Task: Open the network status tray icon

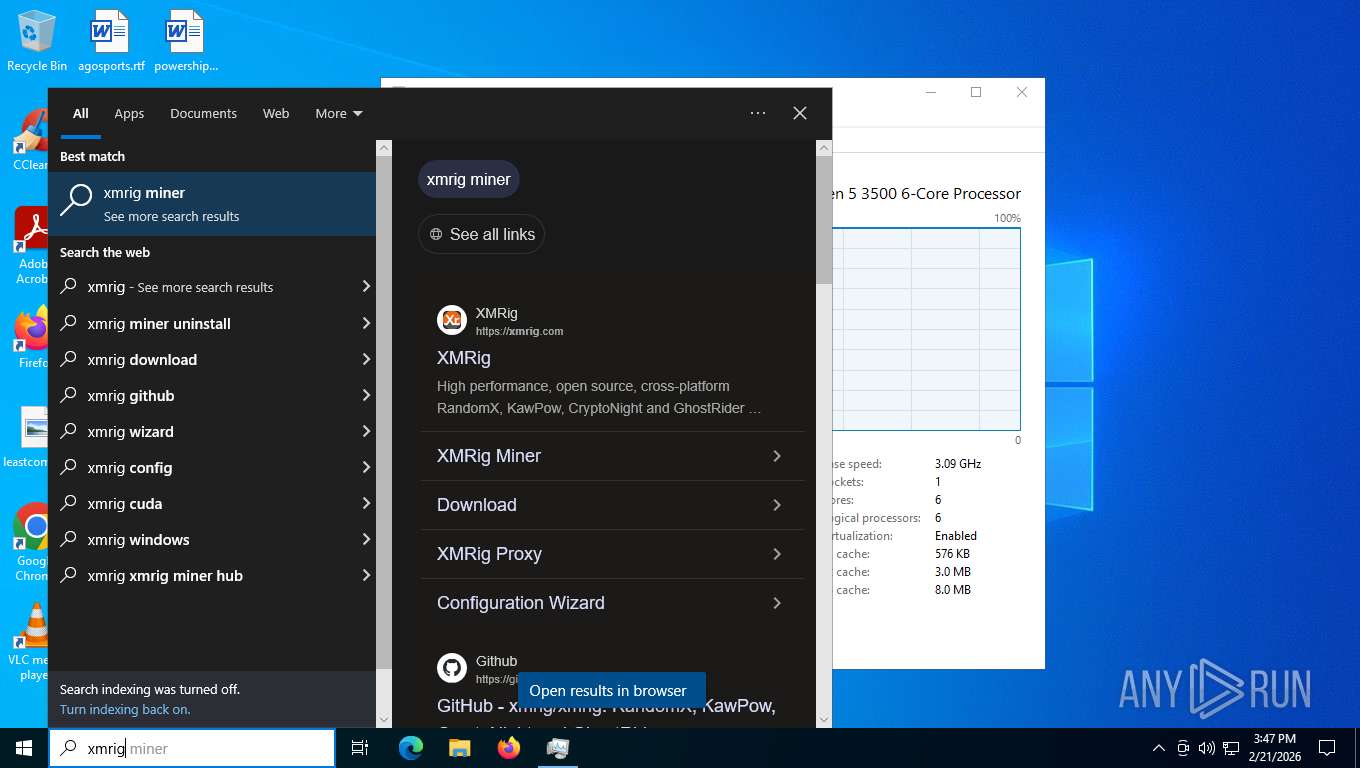Action: tap(1231, 748)
